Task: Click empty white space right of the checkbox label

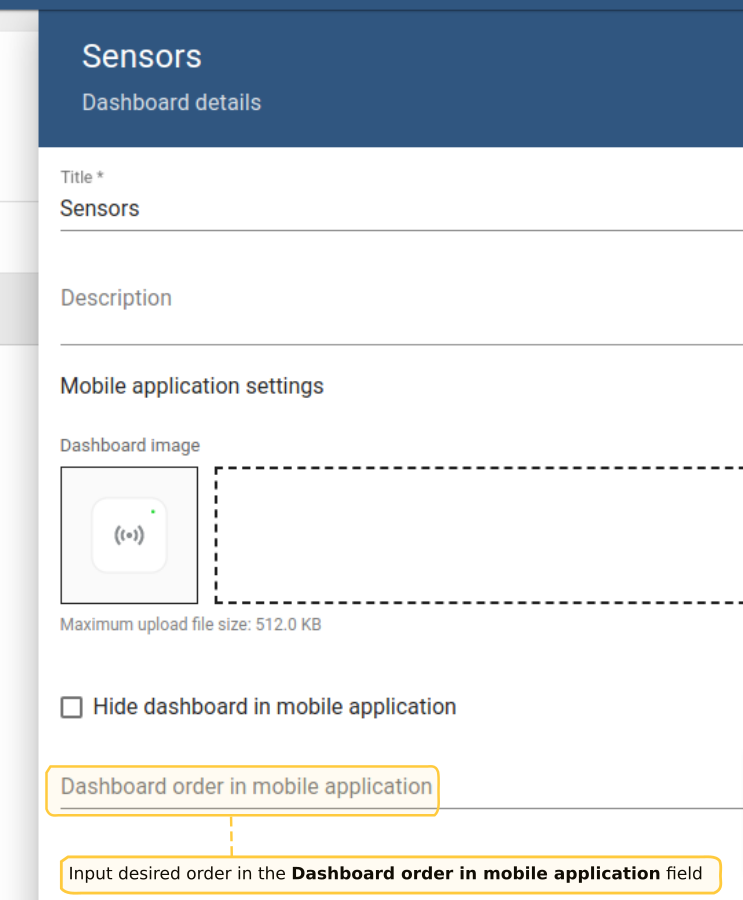Action: (x=600, y=707)
